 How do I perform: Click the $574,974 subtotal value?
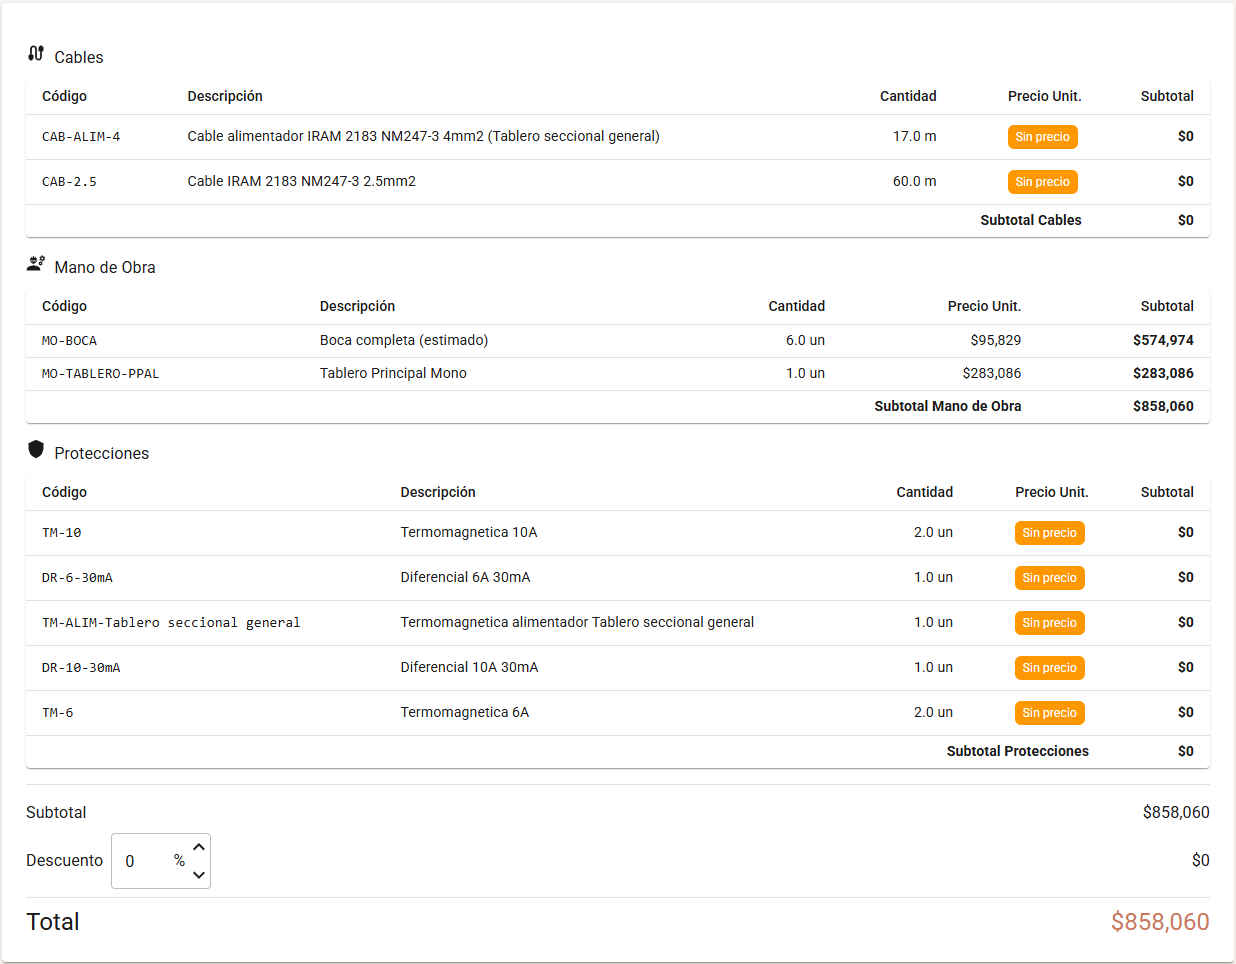[x=1163, y=340]
